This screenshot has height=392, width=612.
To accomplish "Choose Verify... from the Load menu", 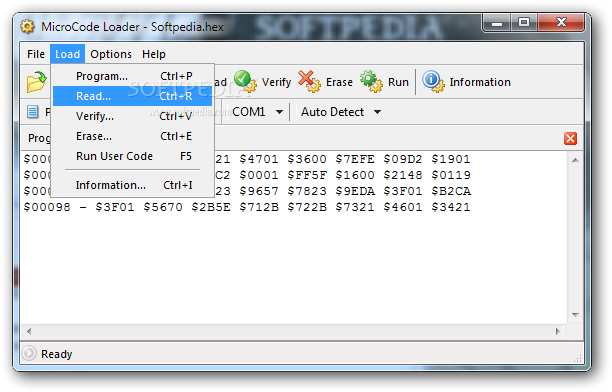I will 133,116.
